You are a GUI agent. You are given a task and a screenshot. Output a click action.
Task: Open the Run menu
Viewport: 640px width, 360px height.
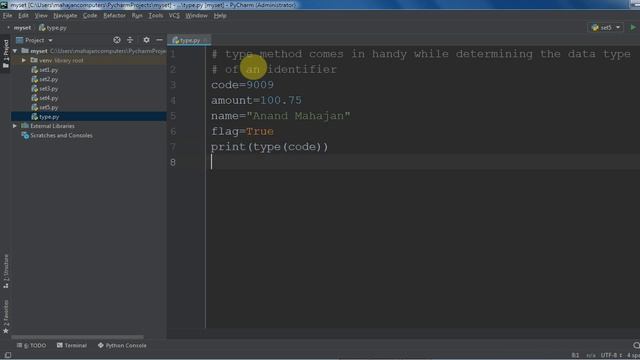137,16
